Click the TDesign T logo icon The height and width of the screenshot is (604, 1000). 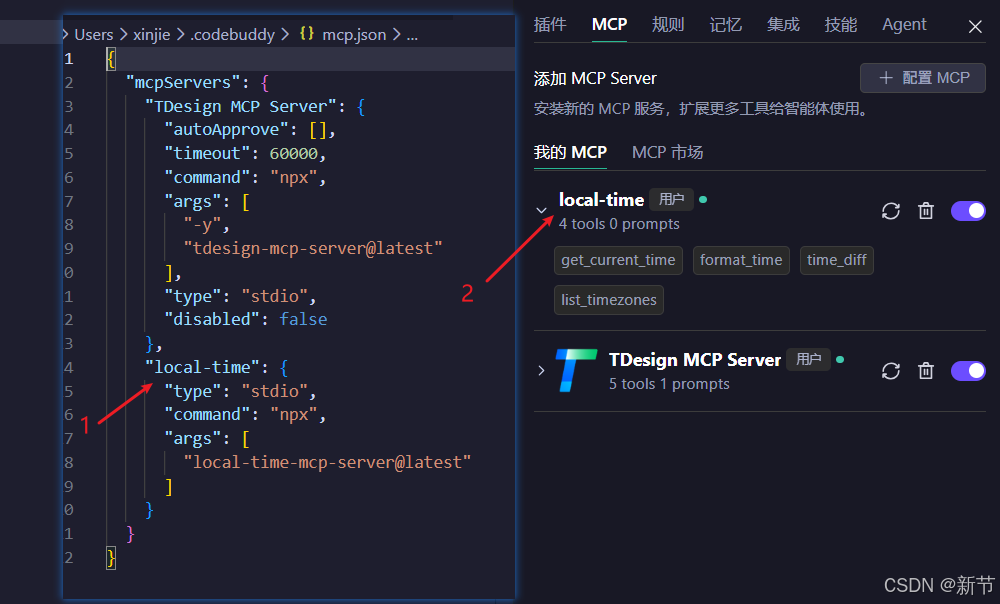click(x=576, y=370)
